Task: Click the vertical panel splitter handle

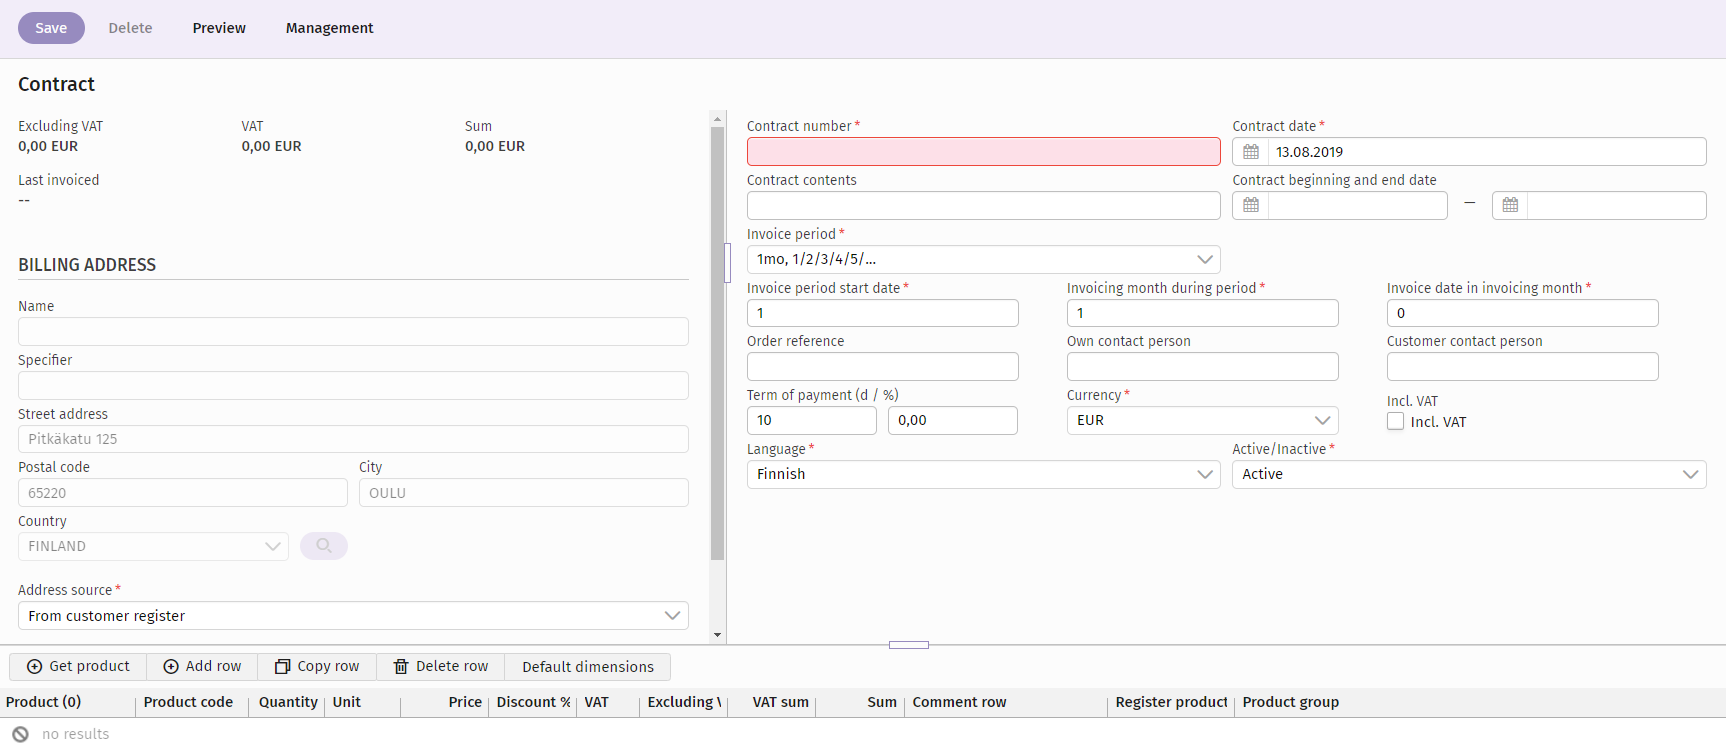Action: pyautogui.click(x=727, y=263)
